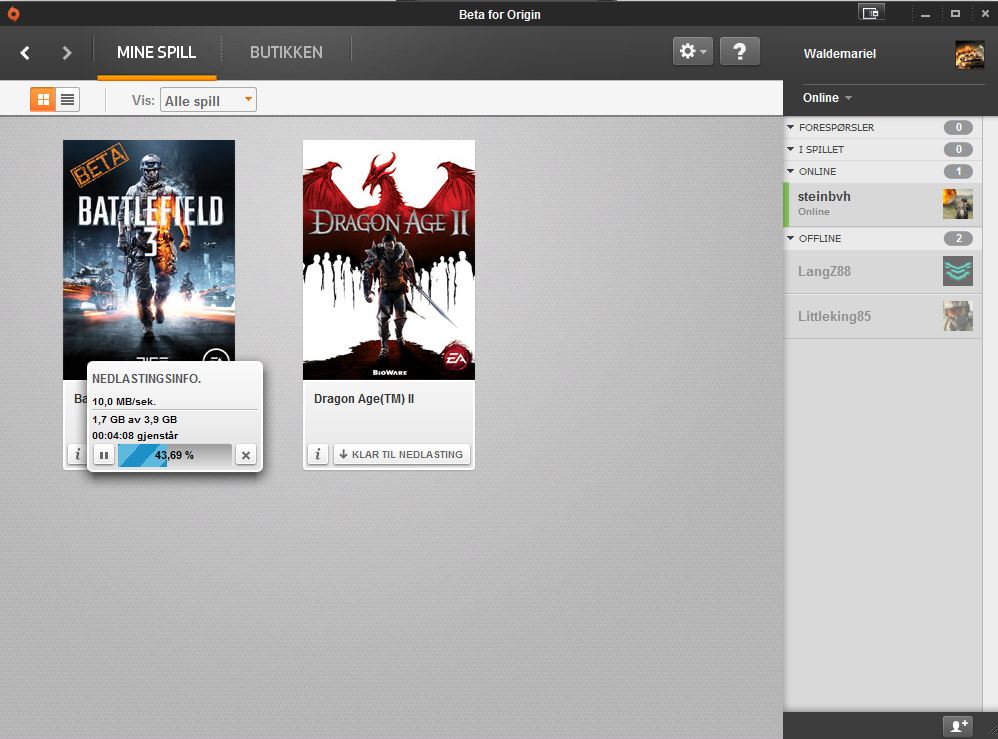Select the Battlefield 3 Beta cover art
The height and width of the screenshot is (739, 998).
(149, 251)
